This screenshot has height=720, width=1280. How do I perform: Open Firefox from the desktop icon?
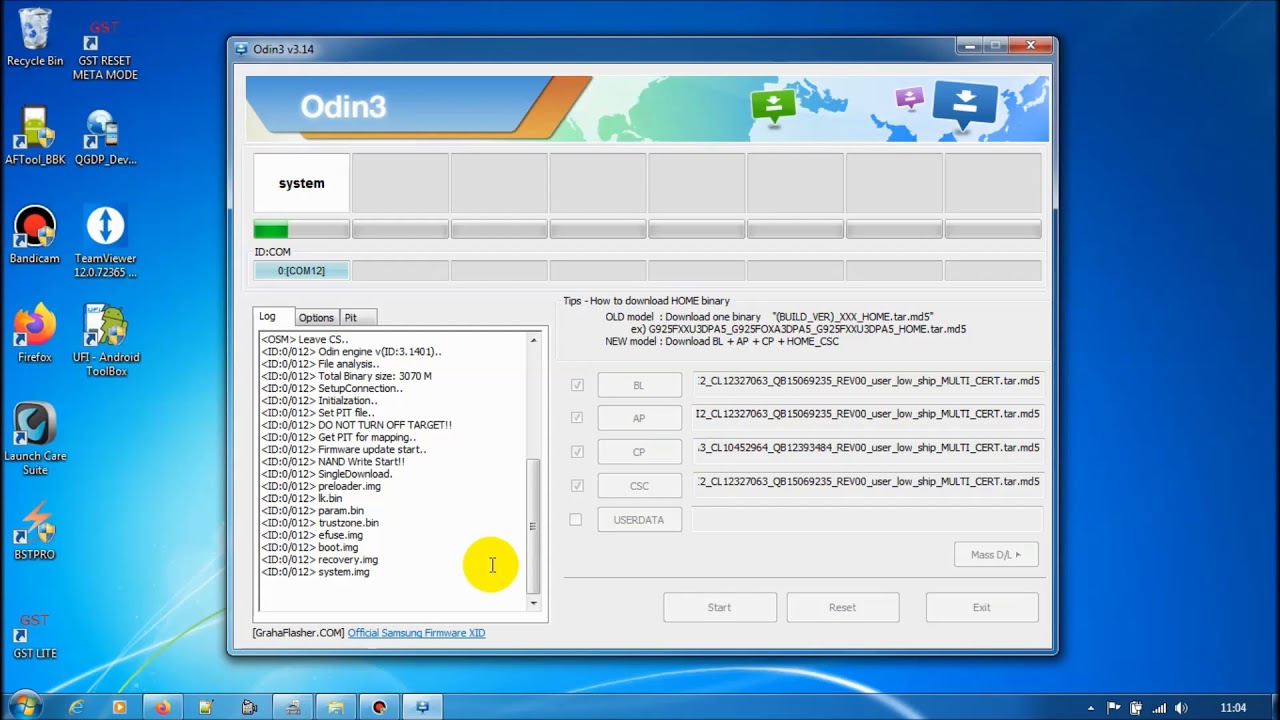point(35,334)
